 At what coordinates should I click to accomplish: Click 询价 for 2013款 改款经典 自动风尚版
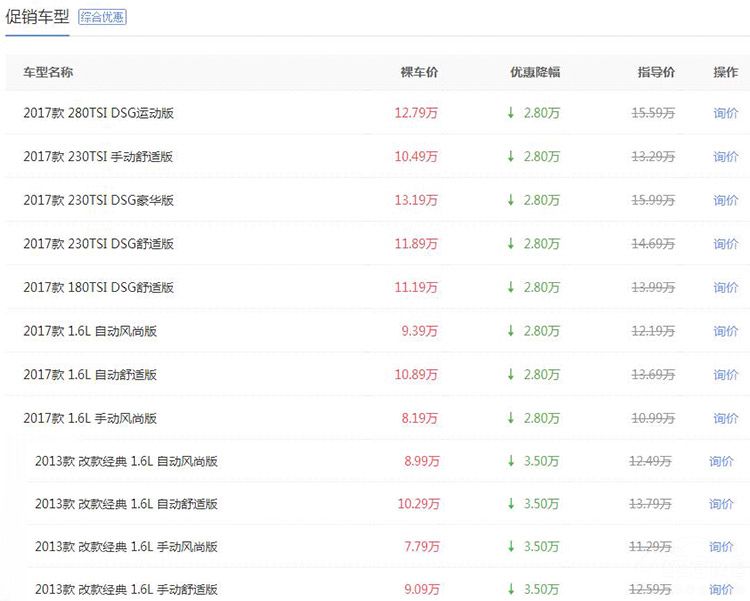click(x=721, y=461)
